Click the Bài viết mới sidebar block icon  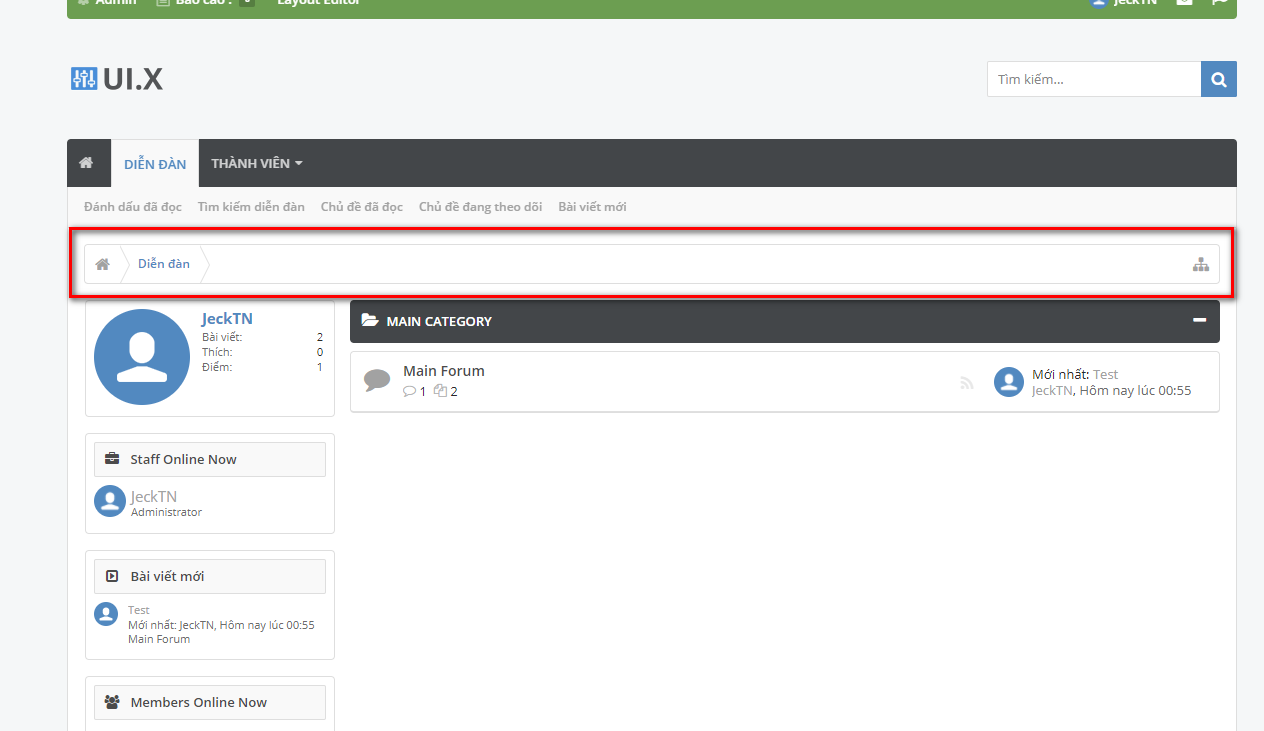coord(112,576)
